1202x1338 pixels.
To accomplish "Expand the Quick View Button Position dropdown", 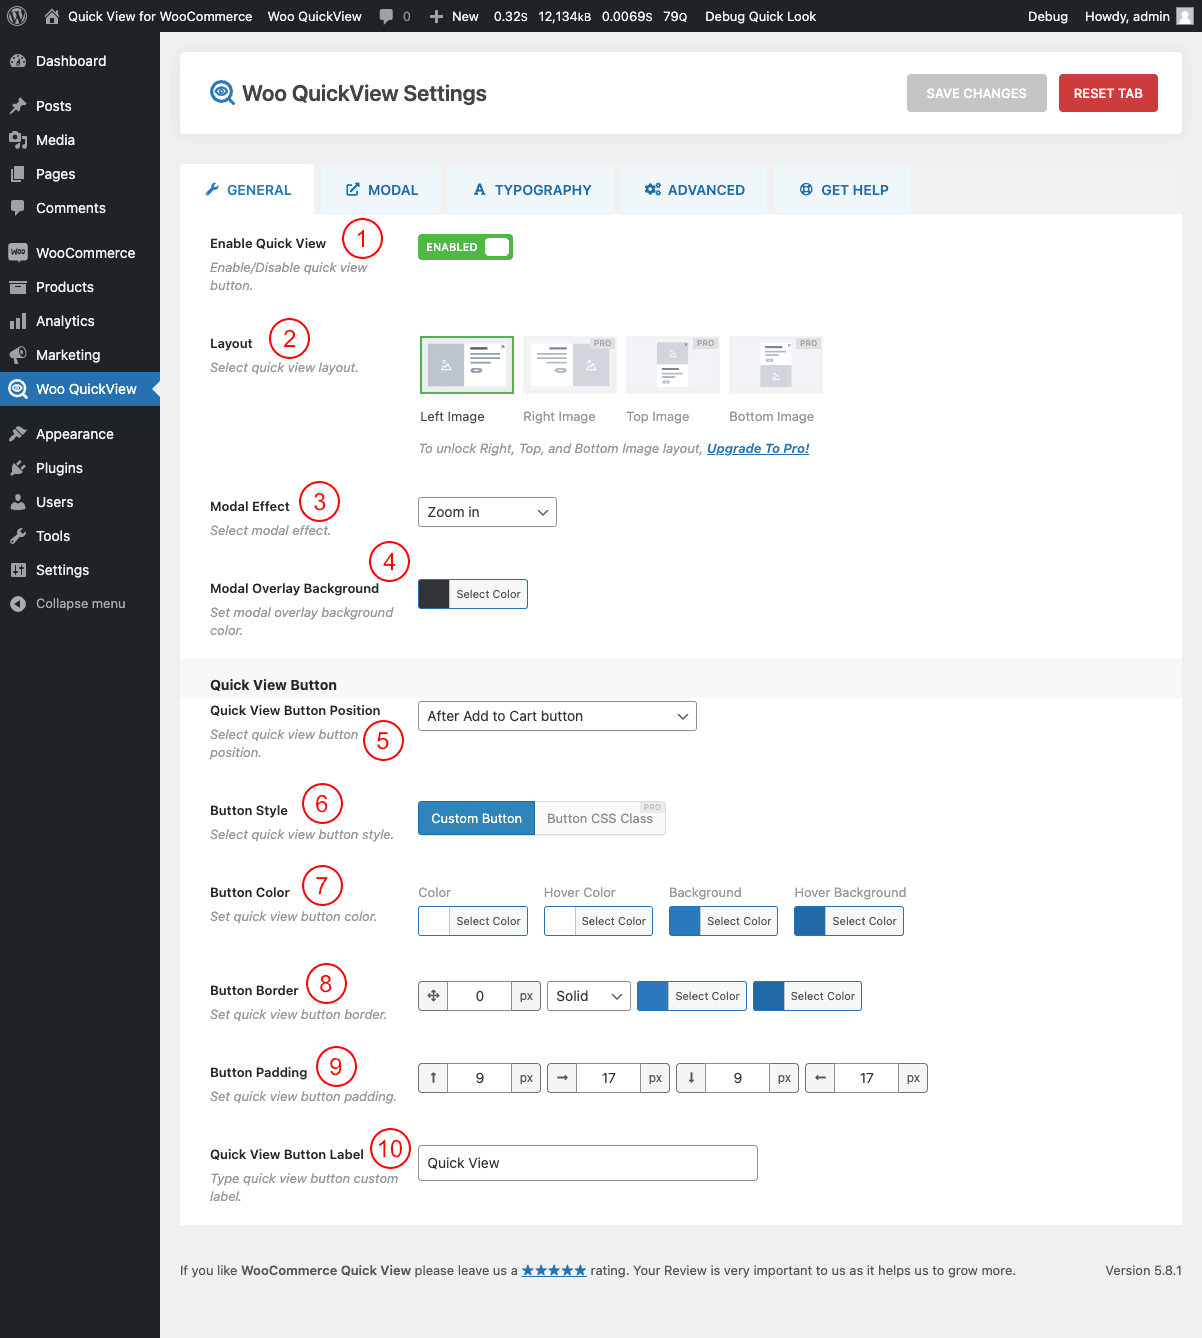I will tap(557, 716).
